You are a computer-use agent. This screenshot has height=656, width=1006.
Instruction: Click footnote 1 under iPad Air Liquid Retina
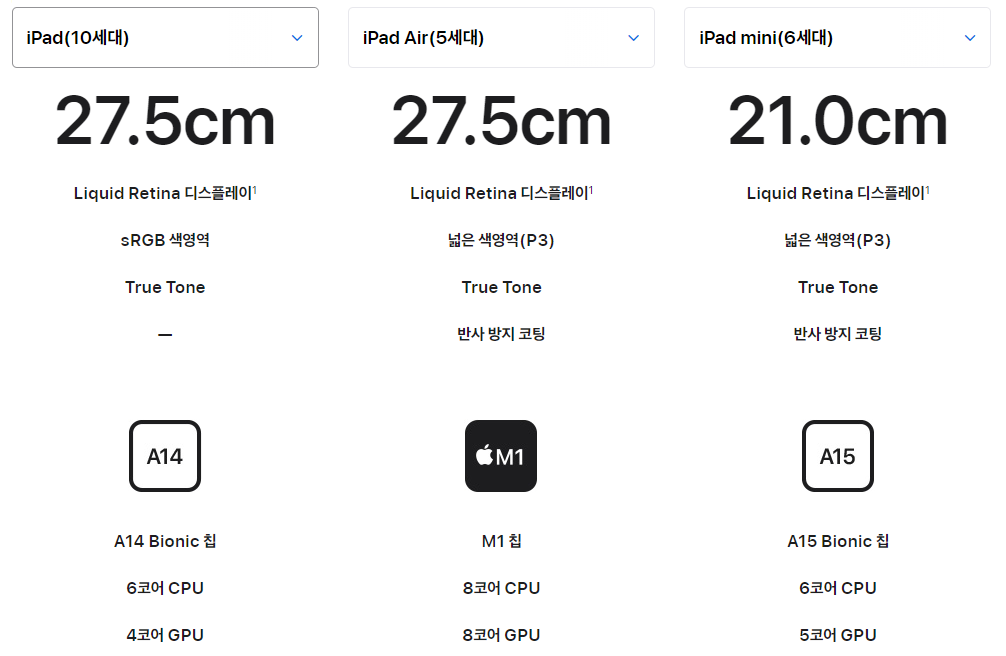tap(591, 189)
